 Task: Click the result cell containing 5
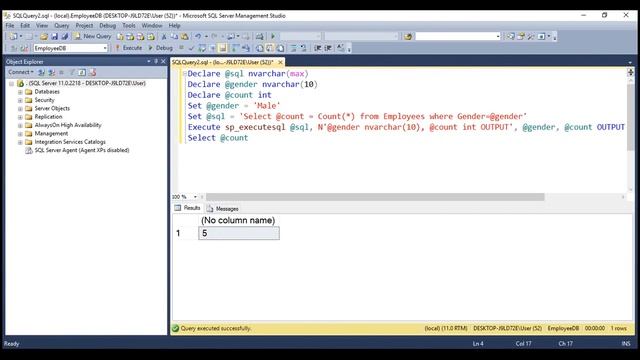pos(239,233)
